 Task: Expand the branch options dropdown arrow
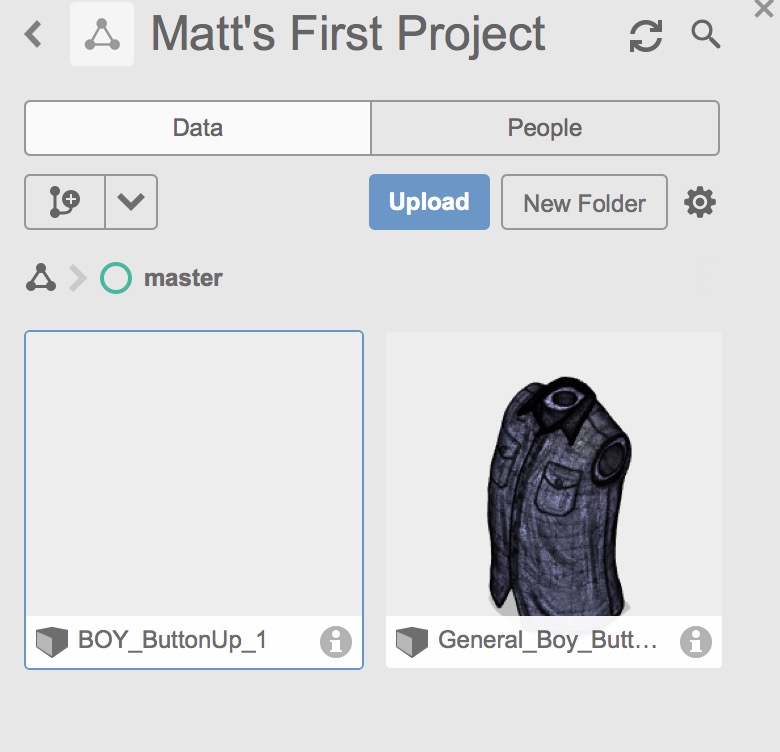coord(131,202)
